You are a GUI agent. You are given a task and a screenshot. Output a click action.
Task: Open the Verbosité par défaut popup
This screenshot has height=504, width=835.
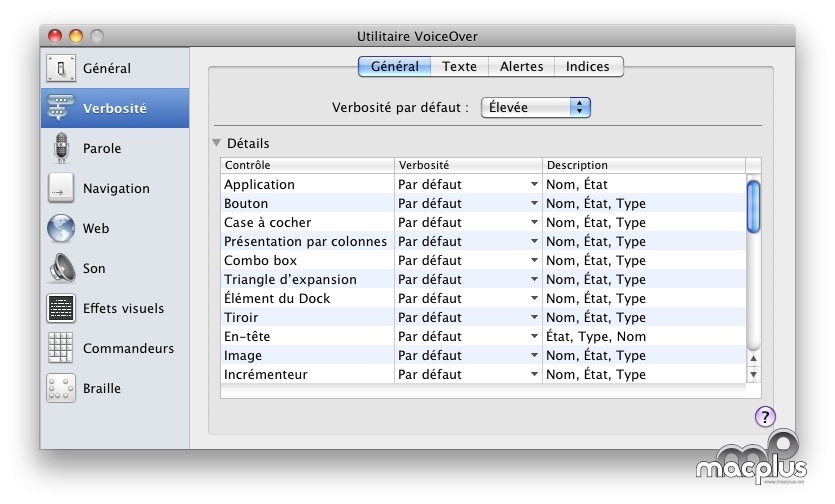(x=536, y=107)
